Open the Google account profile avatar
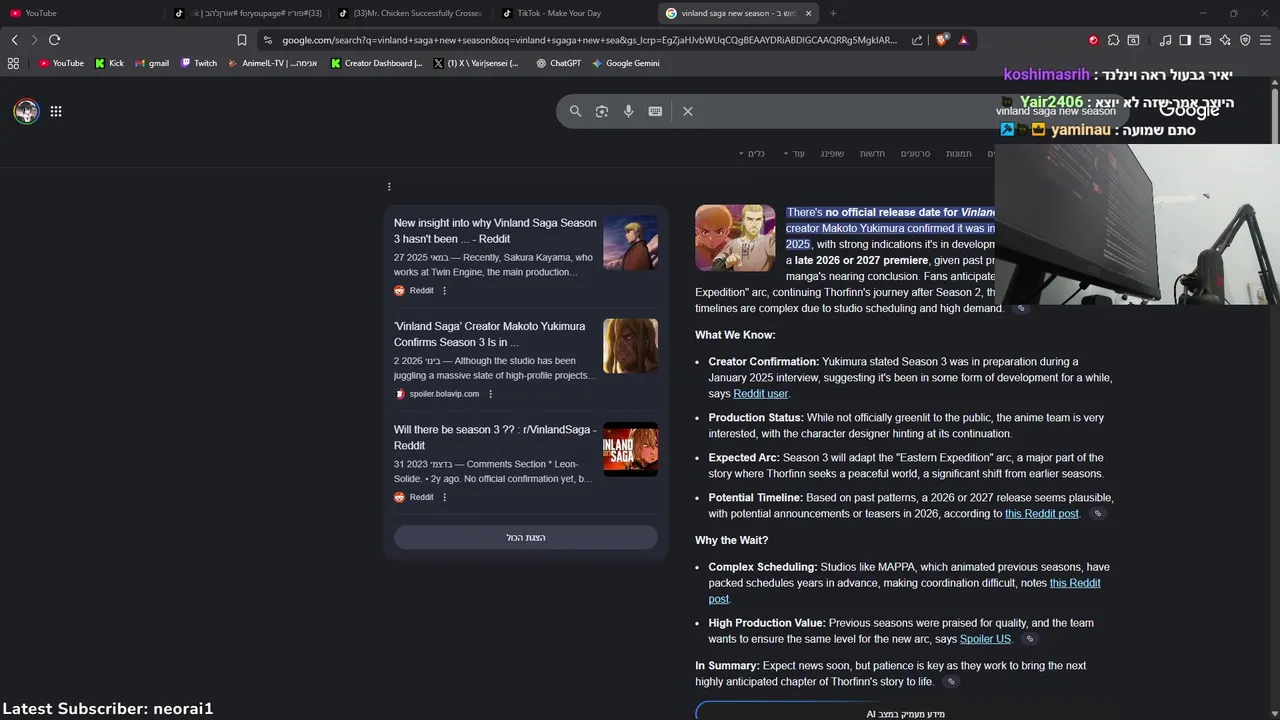Image resolution: width=1280 pixels, height=720 pixels. (x=26, y=111)
